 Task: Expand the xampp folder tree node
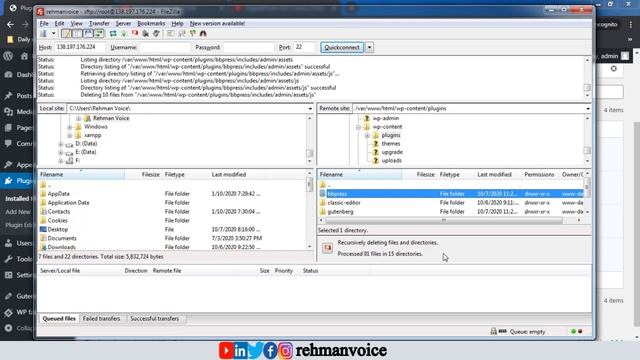pos(69,136)
